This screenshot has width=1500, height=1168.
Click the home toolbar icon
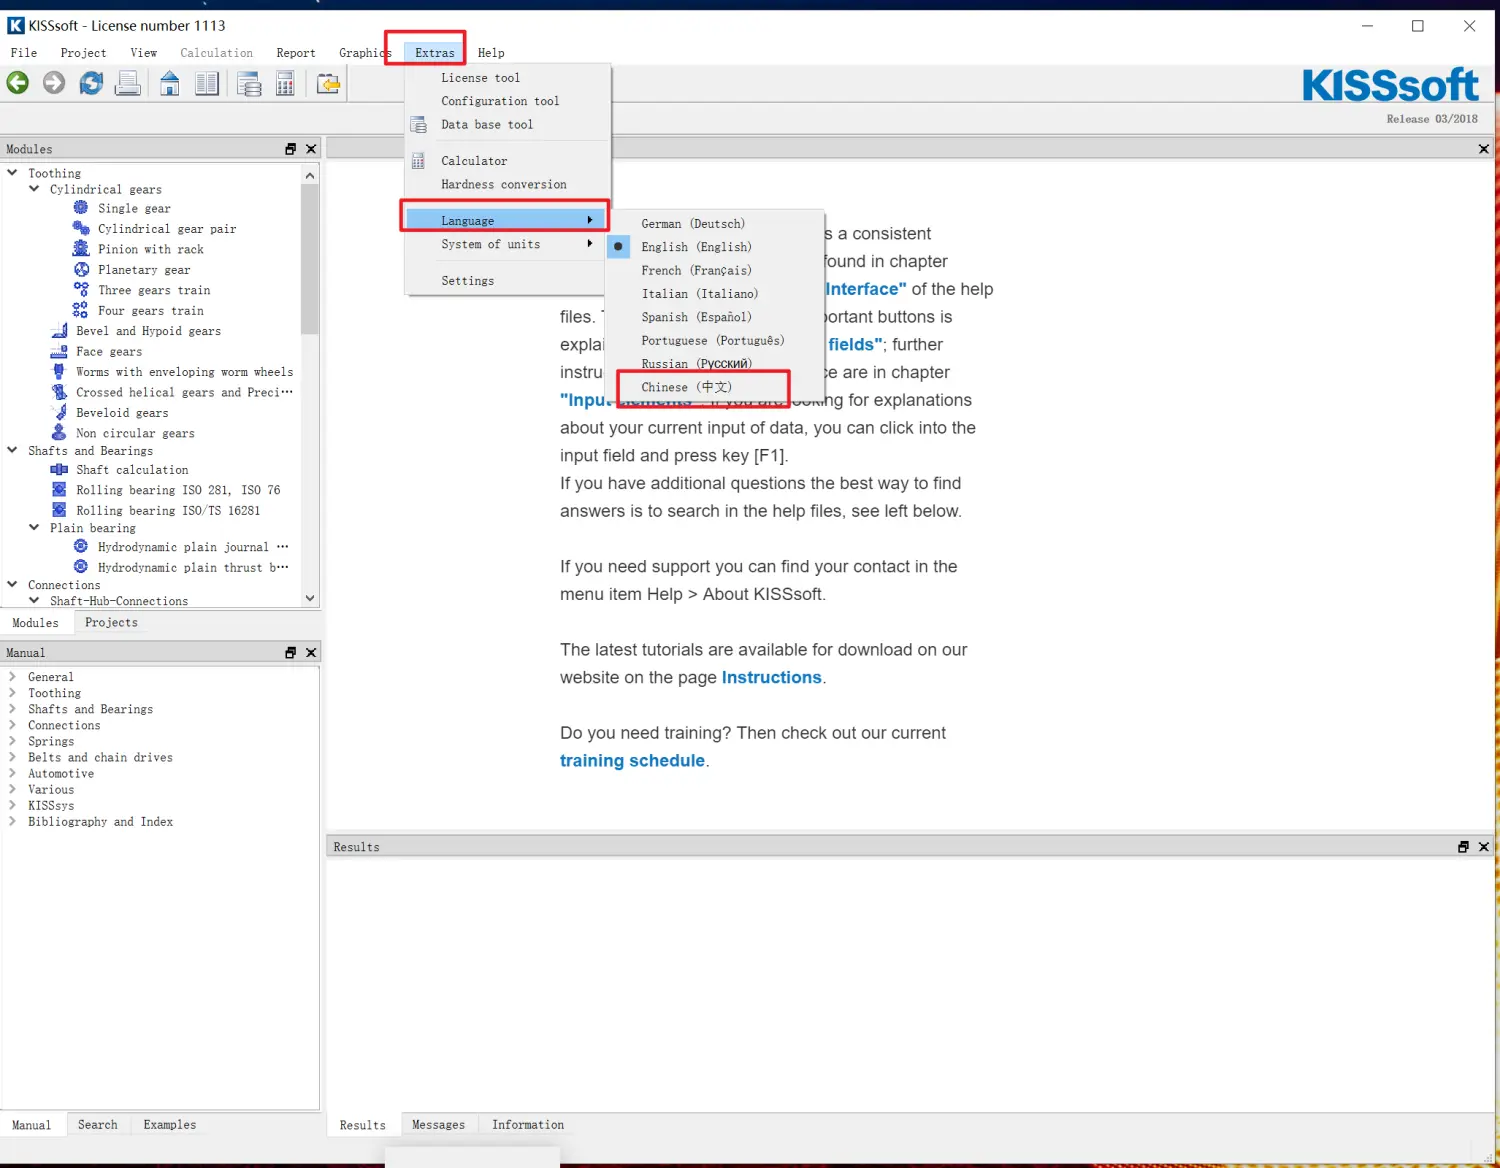point(170,83)
